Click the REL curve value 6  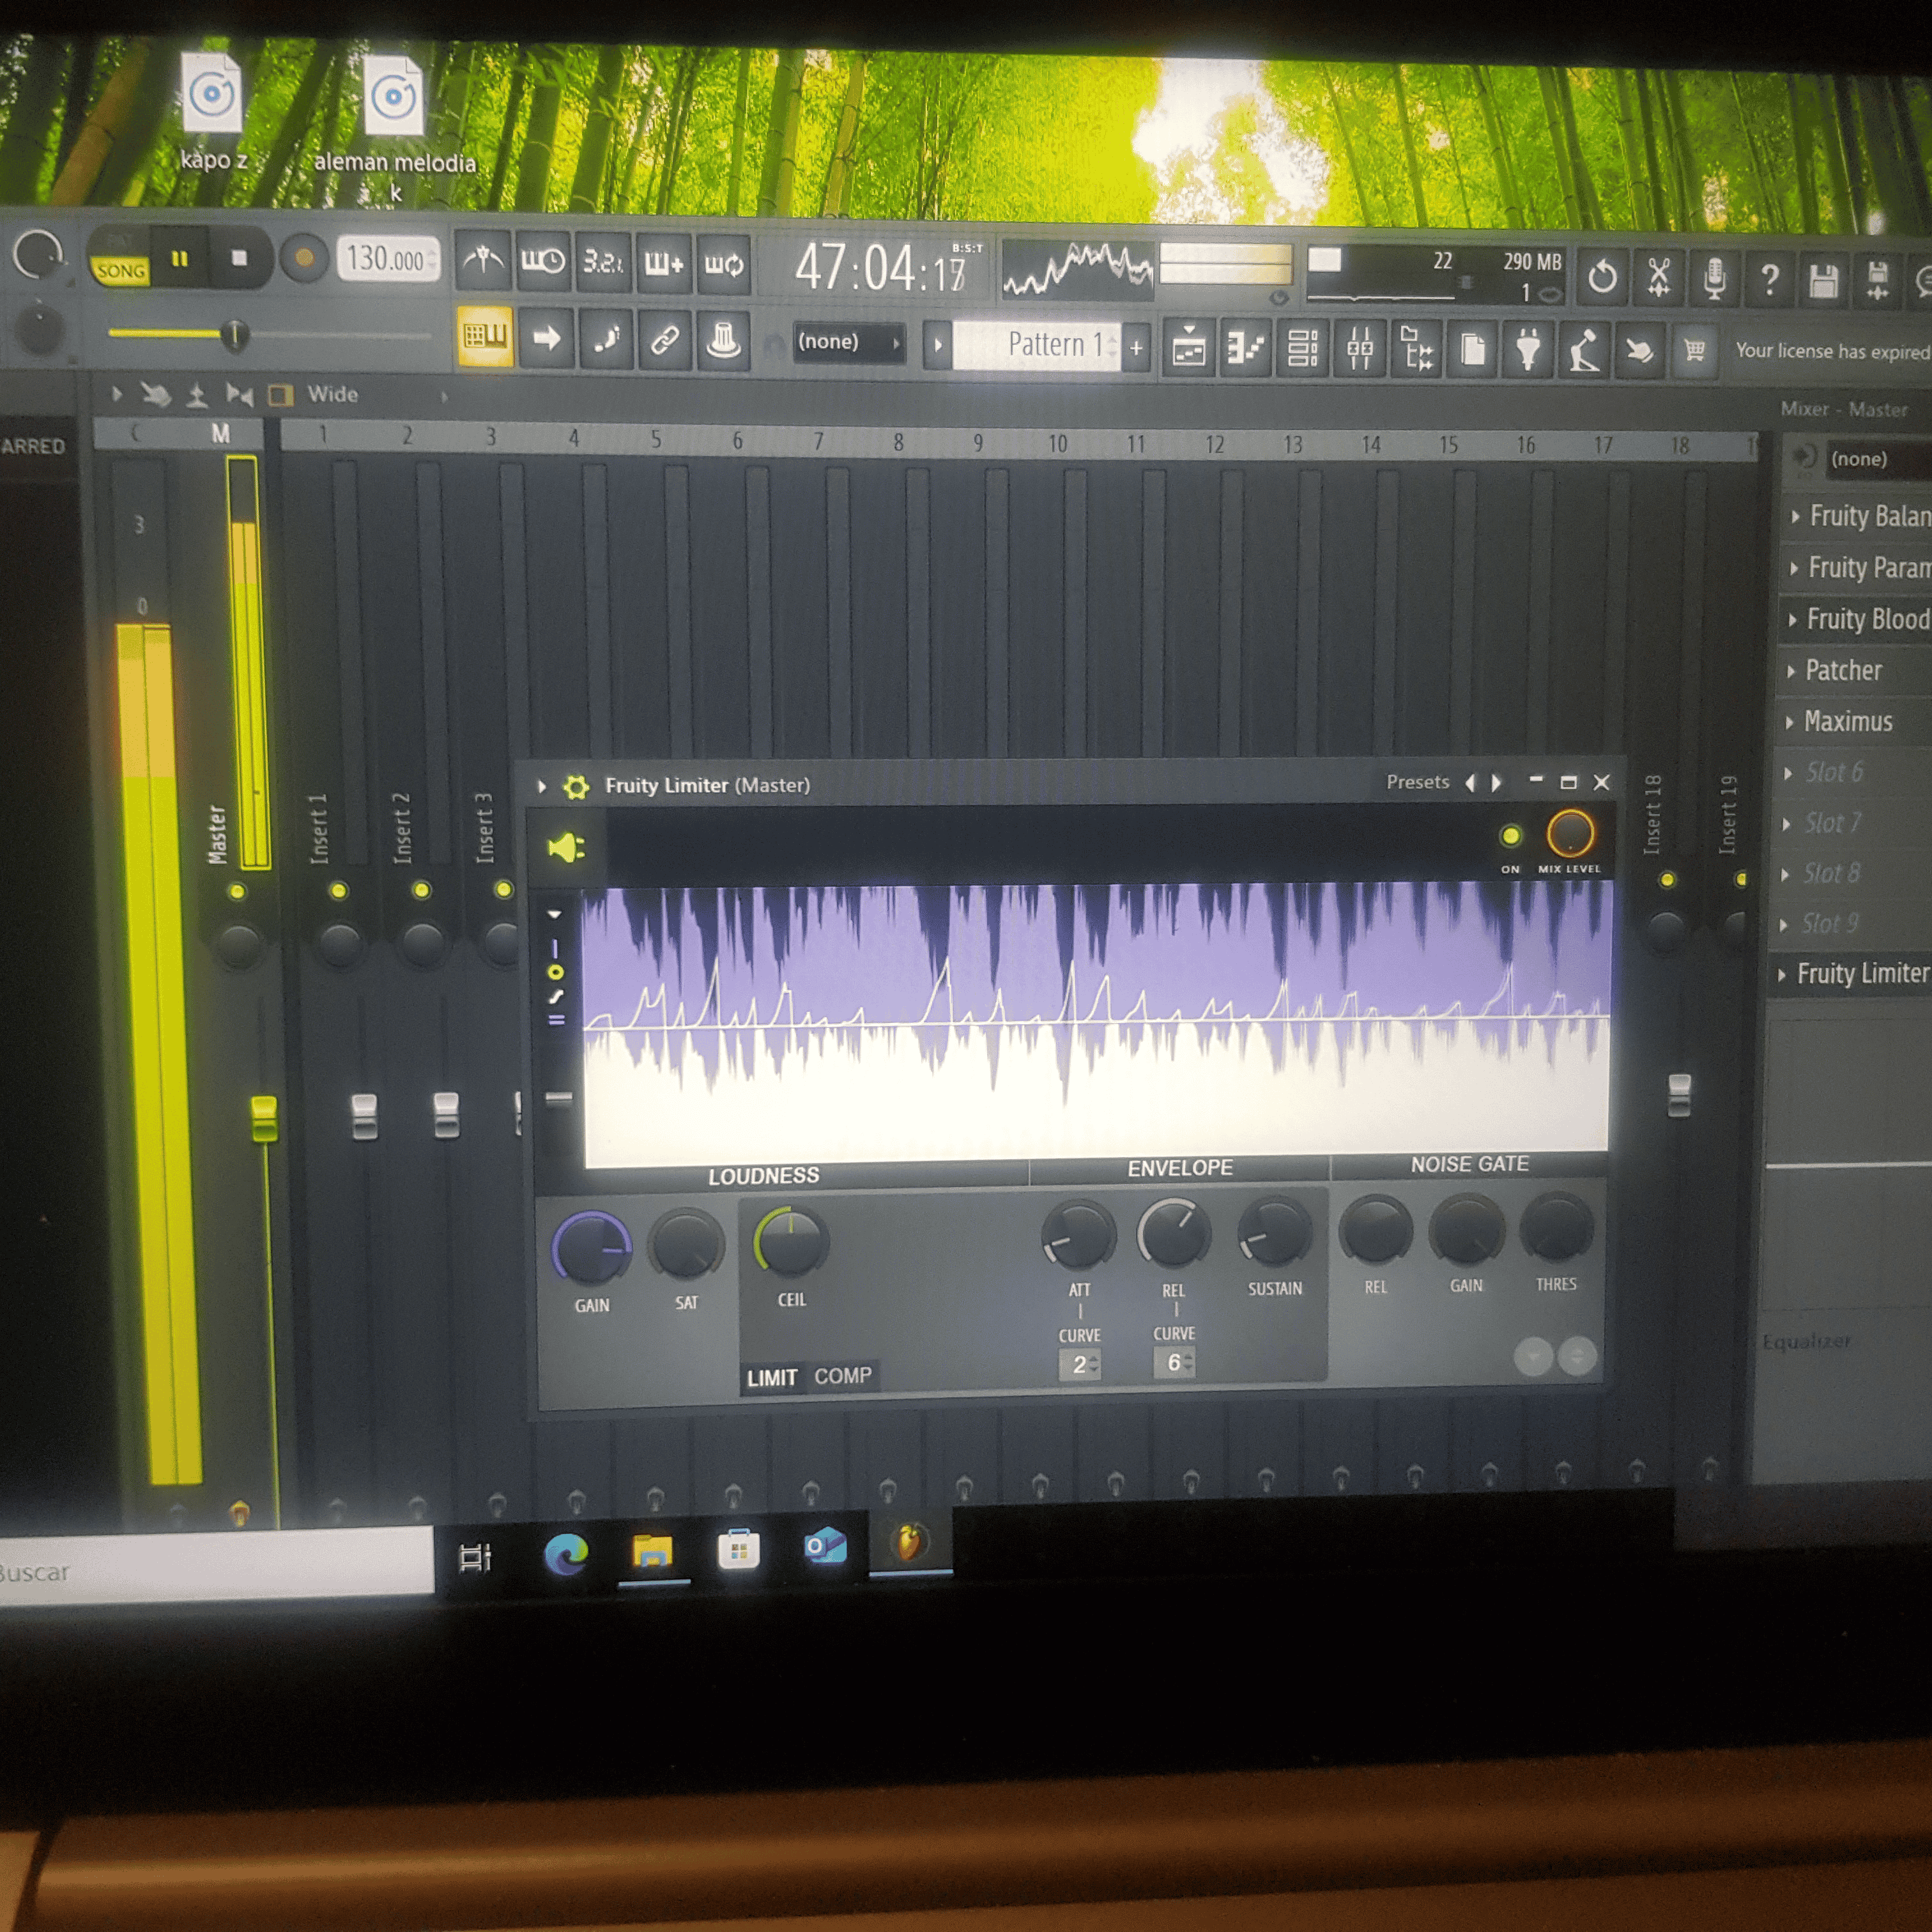(1174, 1362)
